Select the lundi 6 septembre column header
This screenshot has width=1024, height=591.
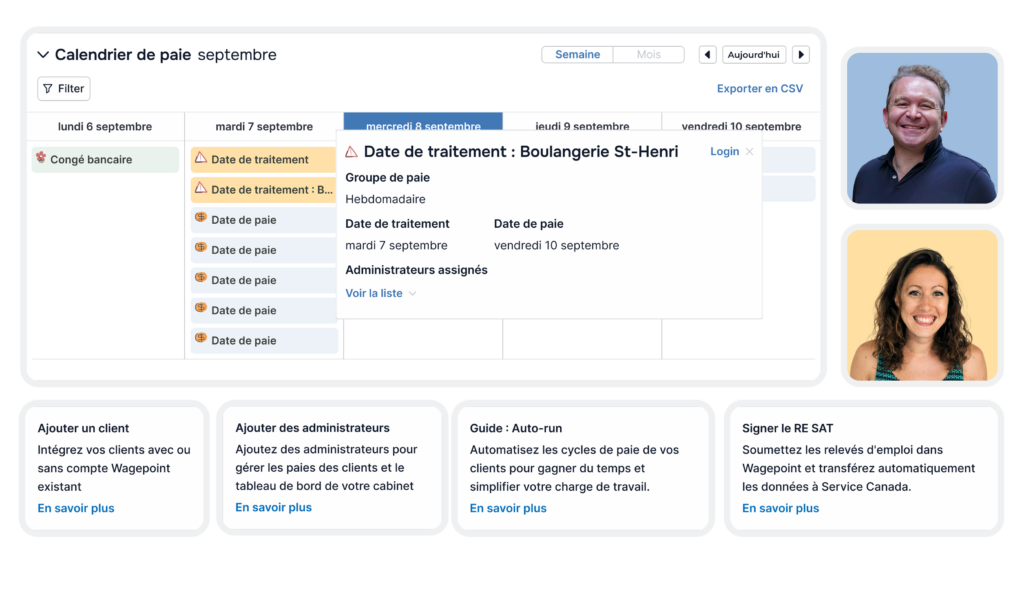point(105,126)
